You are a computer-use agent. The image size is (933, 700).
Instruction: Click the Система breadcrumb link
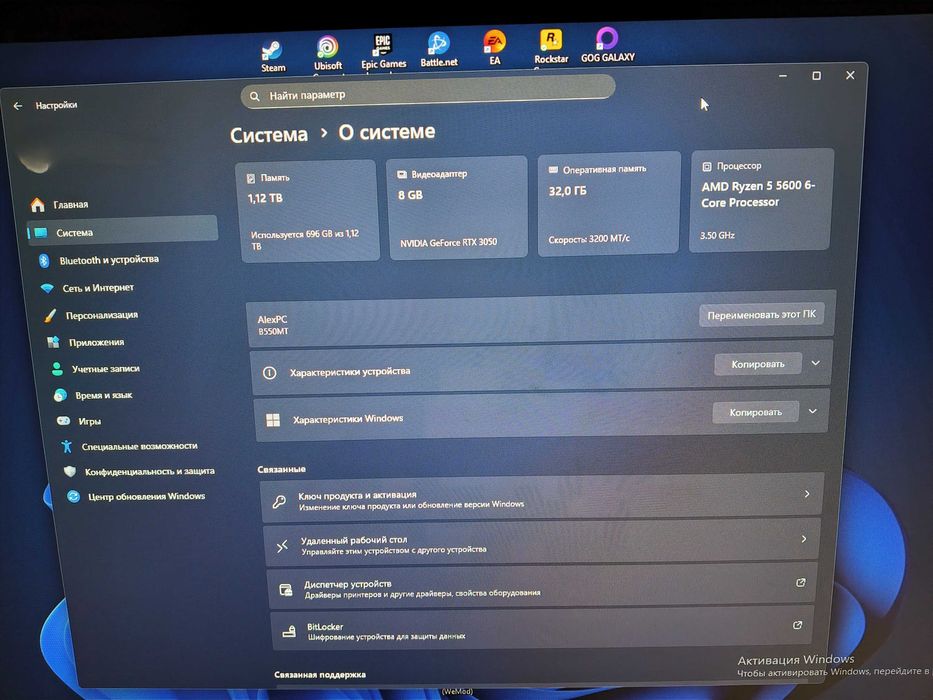269,135
